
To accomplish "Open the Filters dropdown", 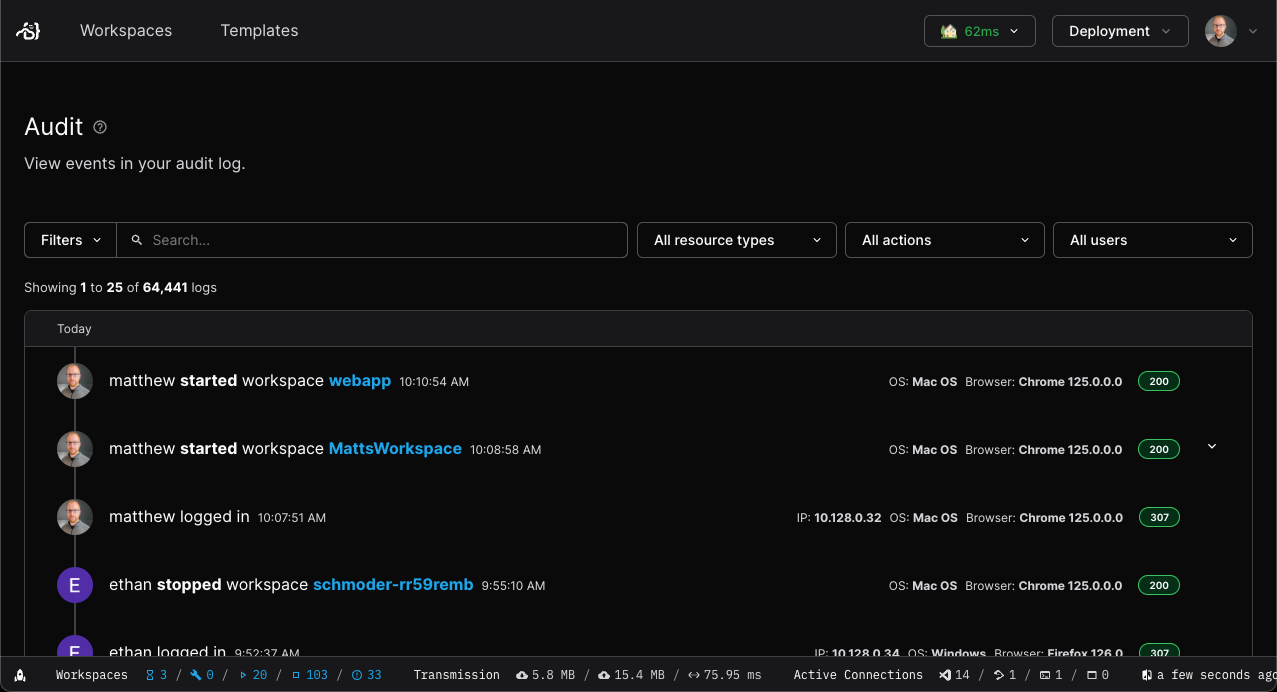I will [x=69, y=240].
